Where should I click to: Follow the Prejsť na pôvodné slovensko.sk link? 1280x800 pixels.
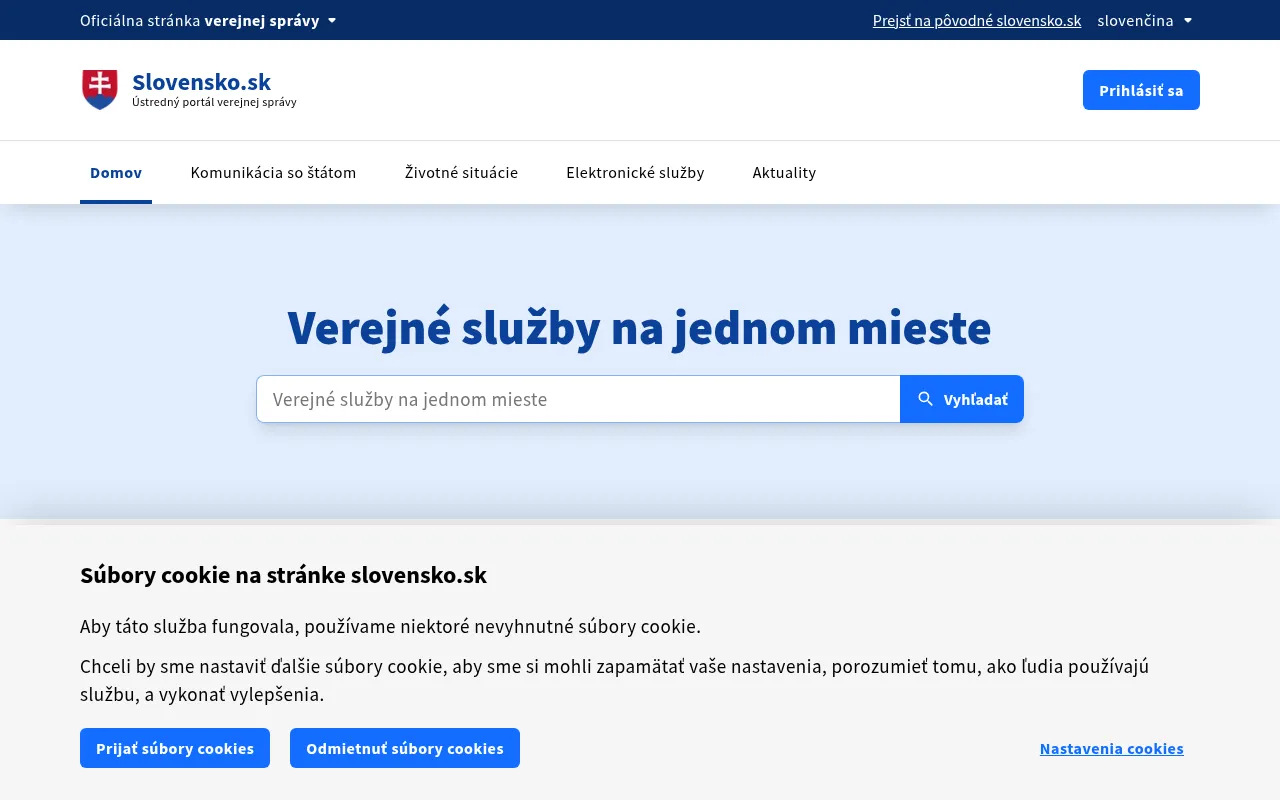(x=977, y=20)
